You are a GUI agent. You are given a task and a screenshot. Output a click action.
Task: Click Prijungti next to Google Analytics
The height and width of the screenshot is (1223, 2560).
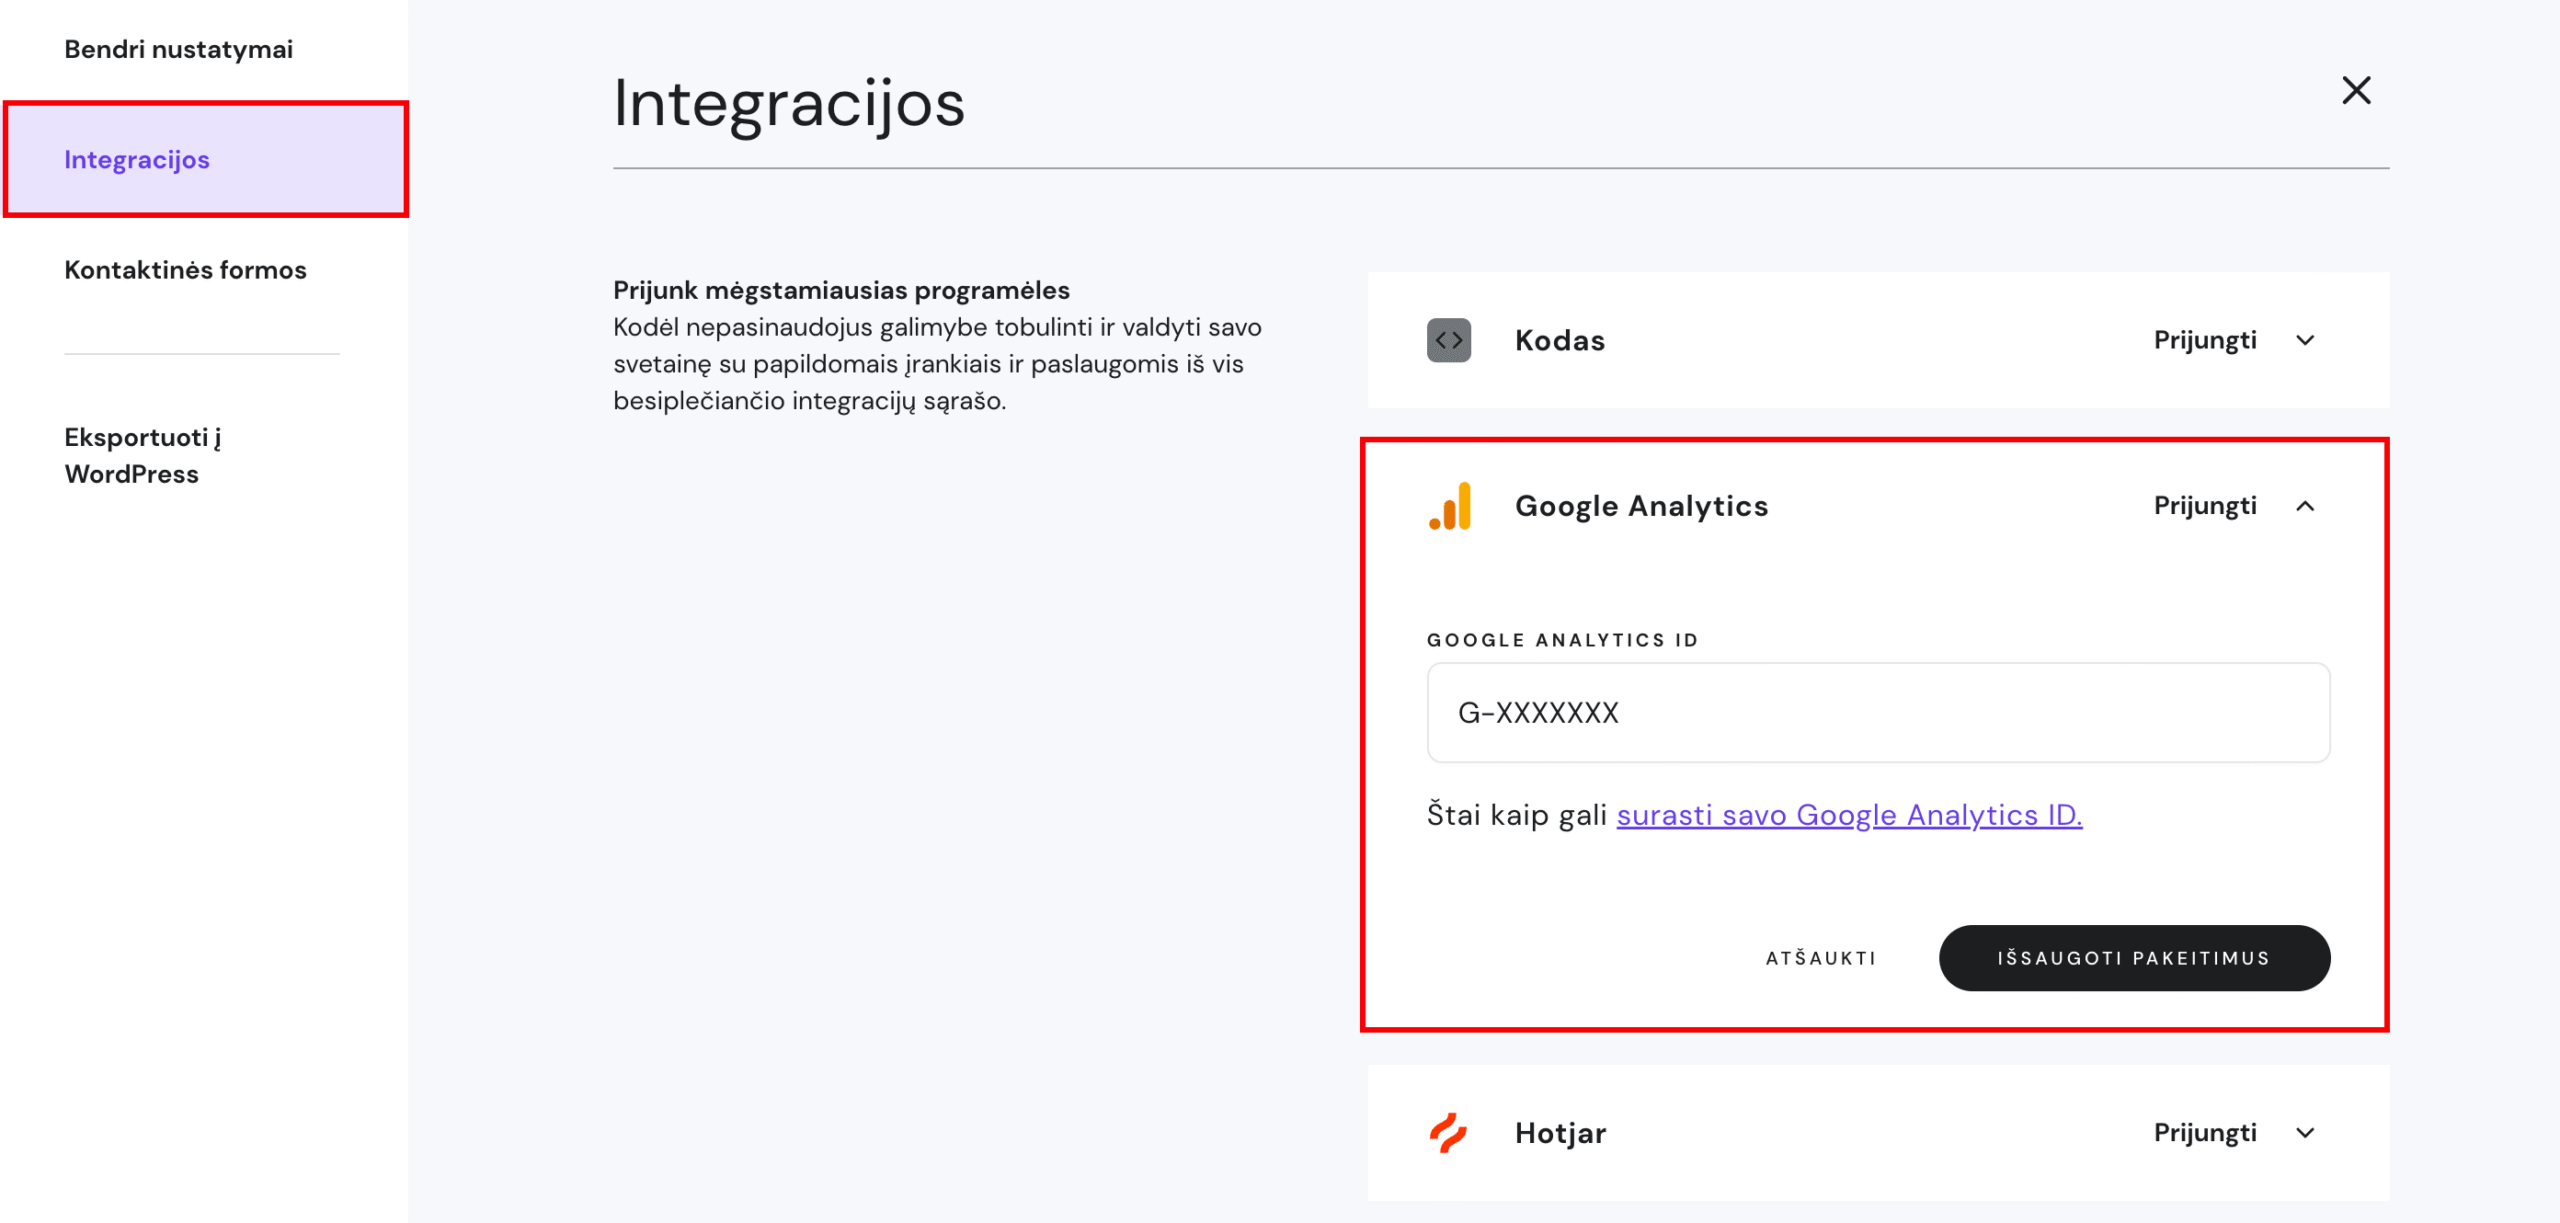(2204, 506)
